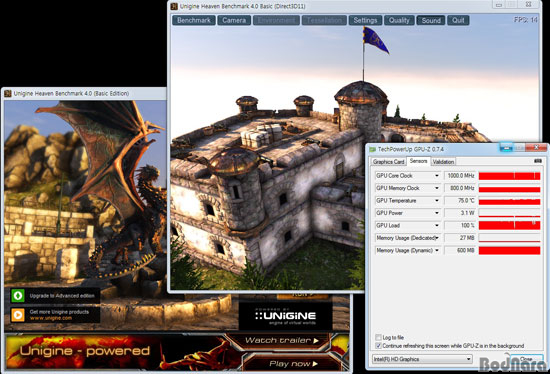This screenshot has height=374, width=550.
Task: Click the Unigine Heaven Basic Edition launcher icon
Action: [8, 93]
